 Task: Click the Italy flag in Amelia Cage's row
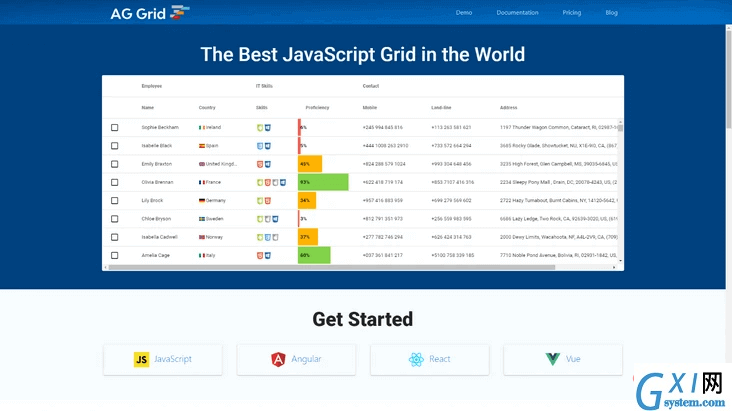pyautogui.click(x=202, y=255)
